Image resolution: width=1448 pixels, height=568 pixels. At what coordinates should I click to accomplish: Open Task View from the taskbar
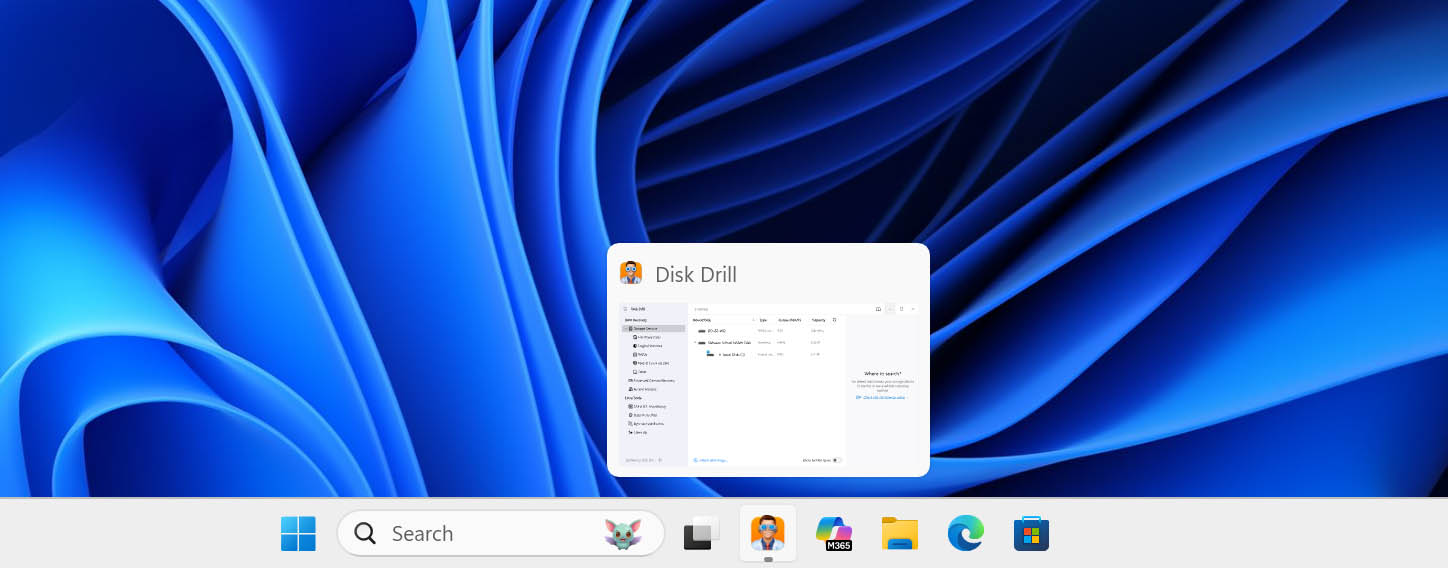pyautogui.click(x=702, y=533)
